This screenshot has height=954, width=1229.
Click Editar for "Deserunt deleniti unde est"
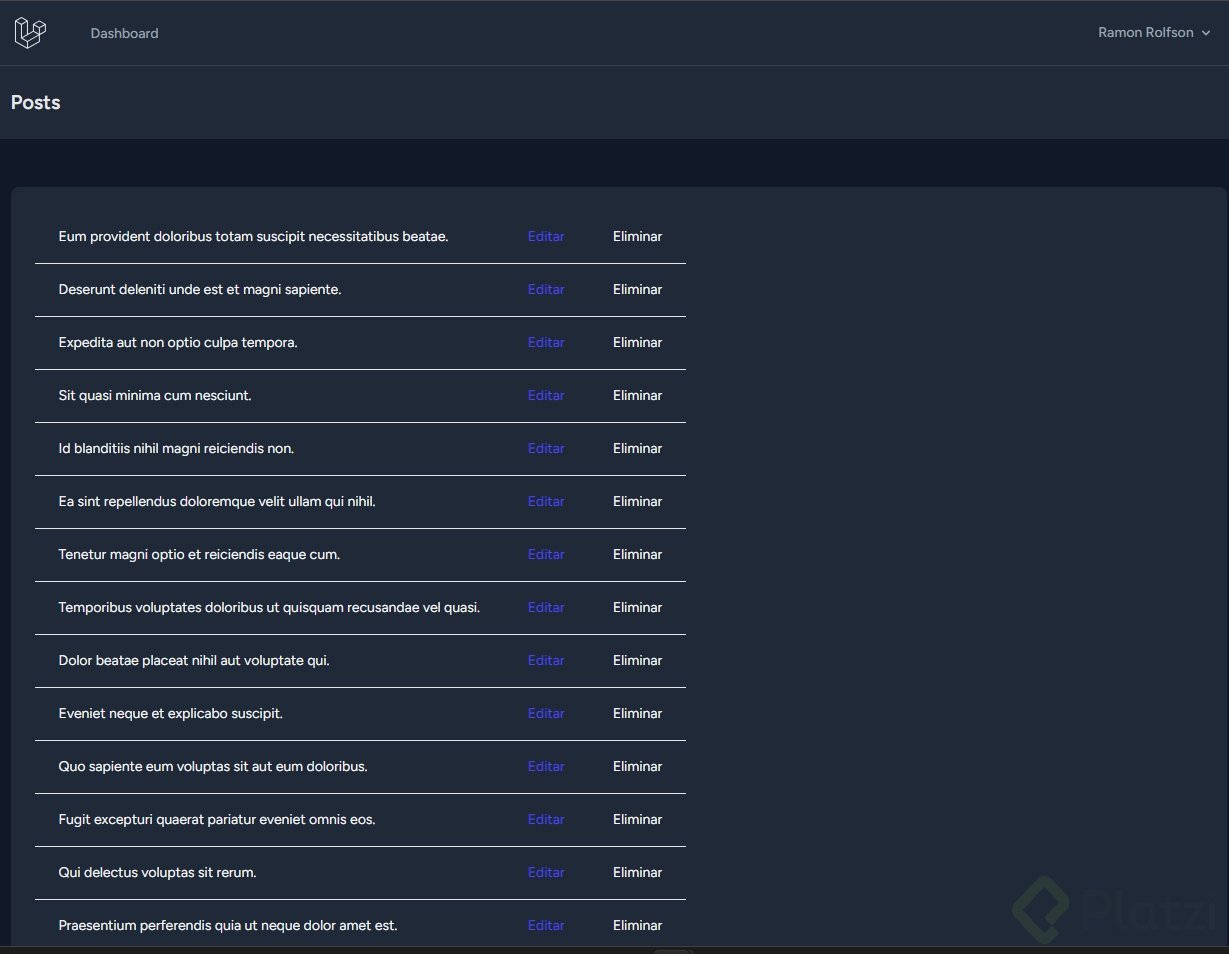pos(546,290)
